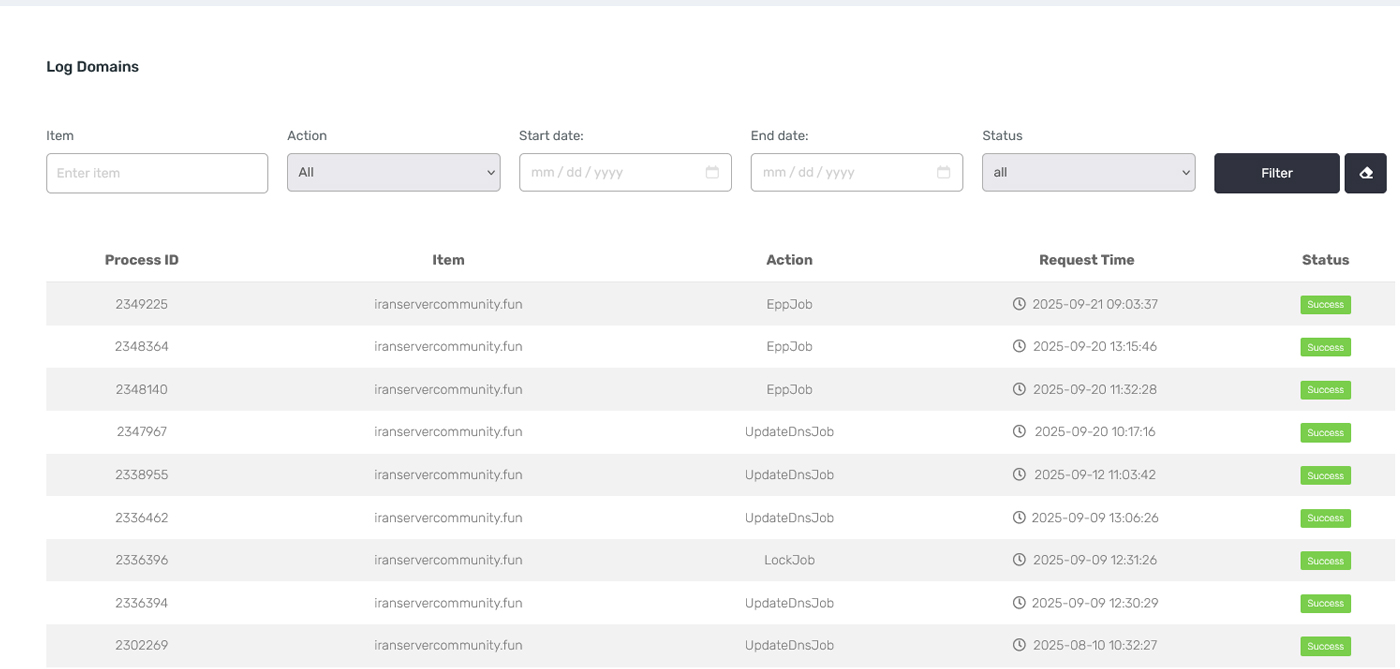Click the Success badge for process 2338955
The image size is (1400, 669).
pyautogui.click(x=1325, y=476)
